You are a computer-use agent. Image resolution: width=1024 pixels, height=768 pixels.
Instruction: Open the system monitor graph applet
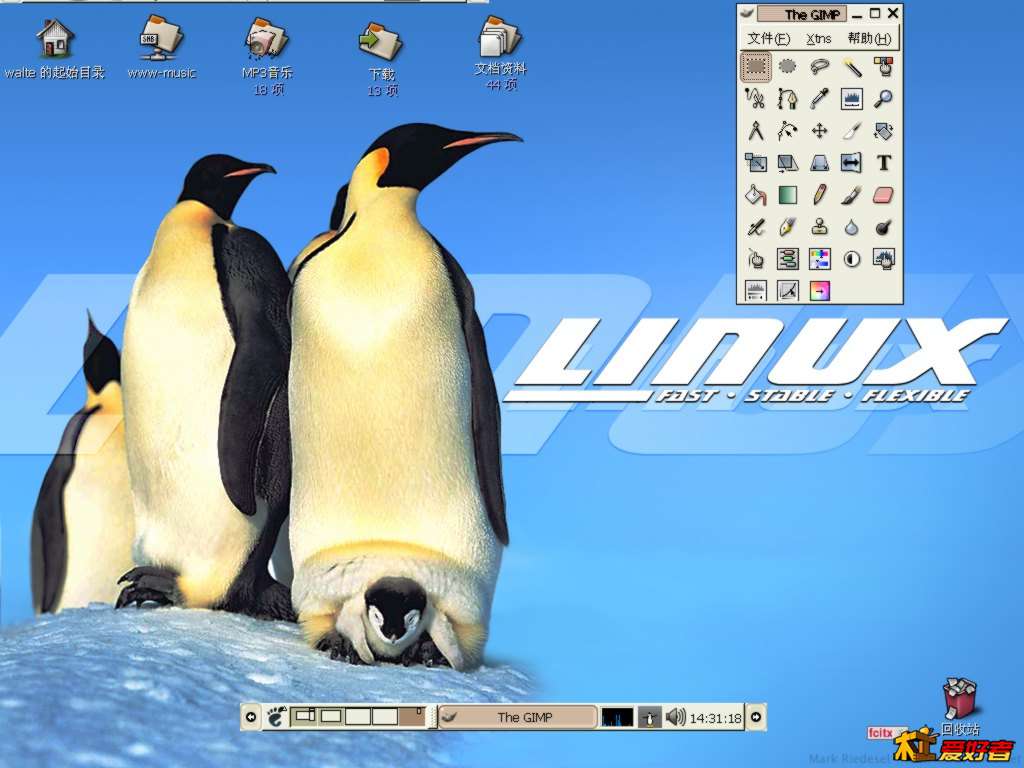coord(617,717)
